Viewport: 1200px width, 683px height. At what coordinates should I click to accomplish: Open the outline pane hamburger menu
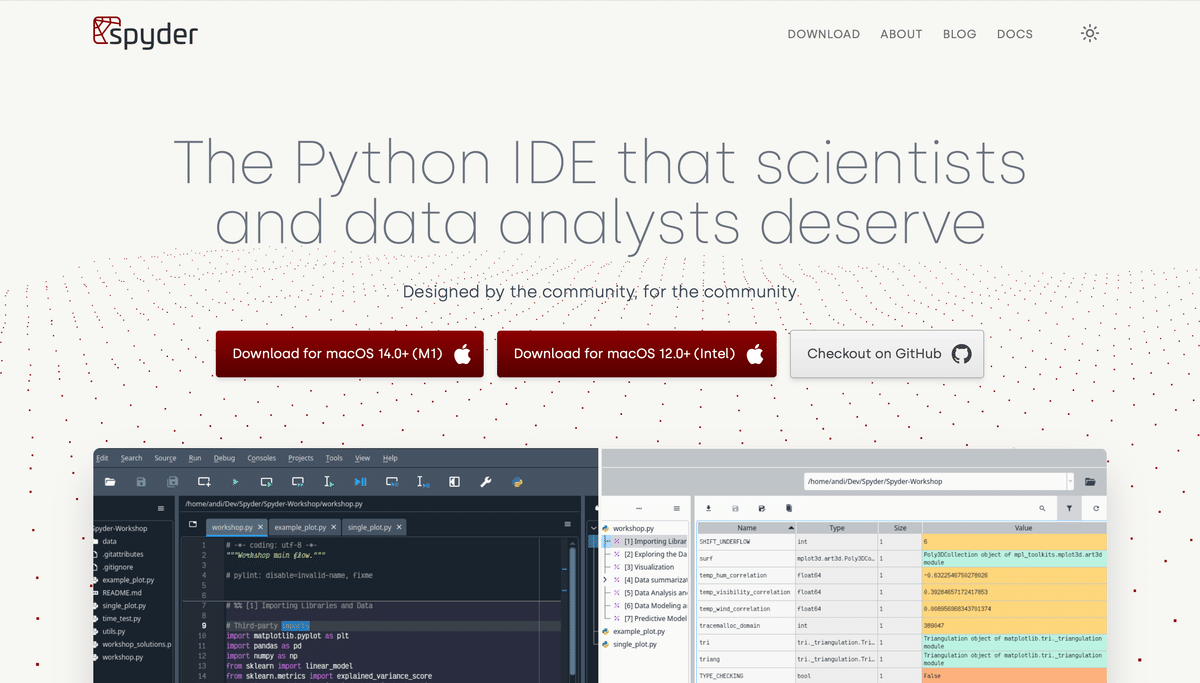[676, 508]
